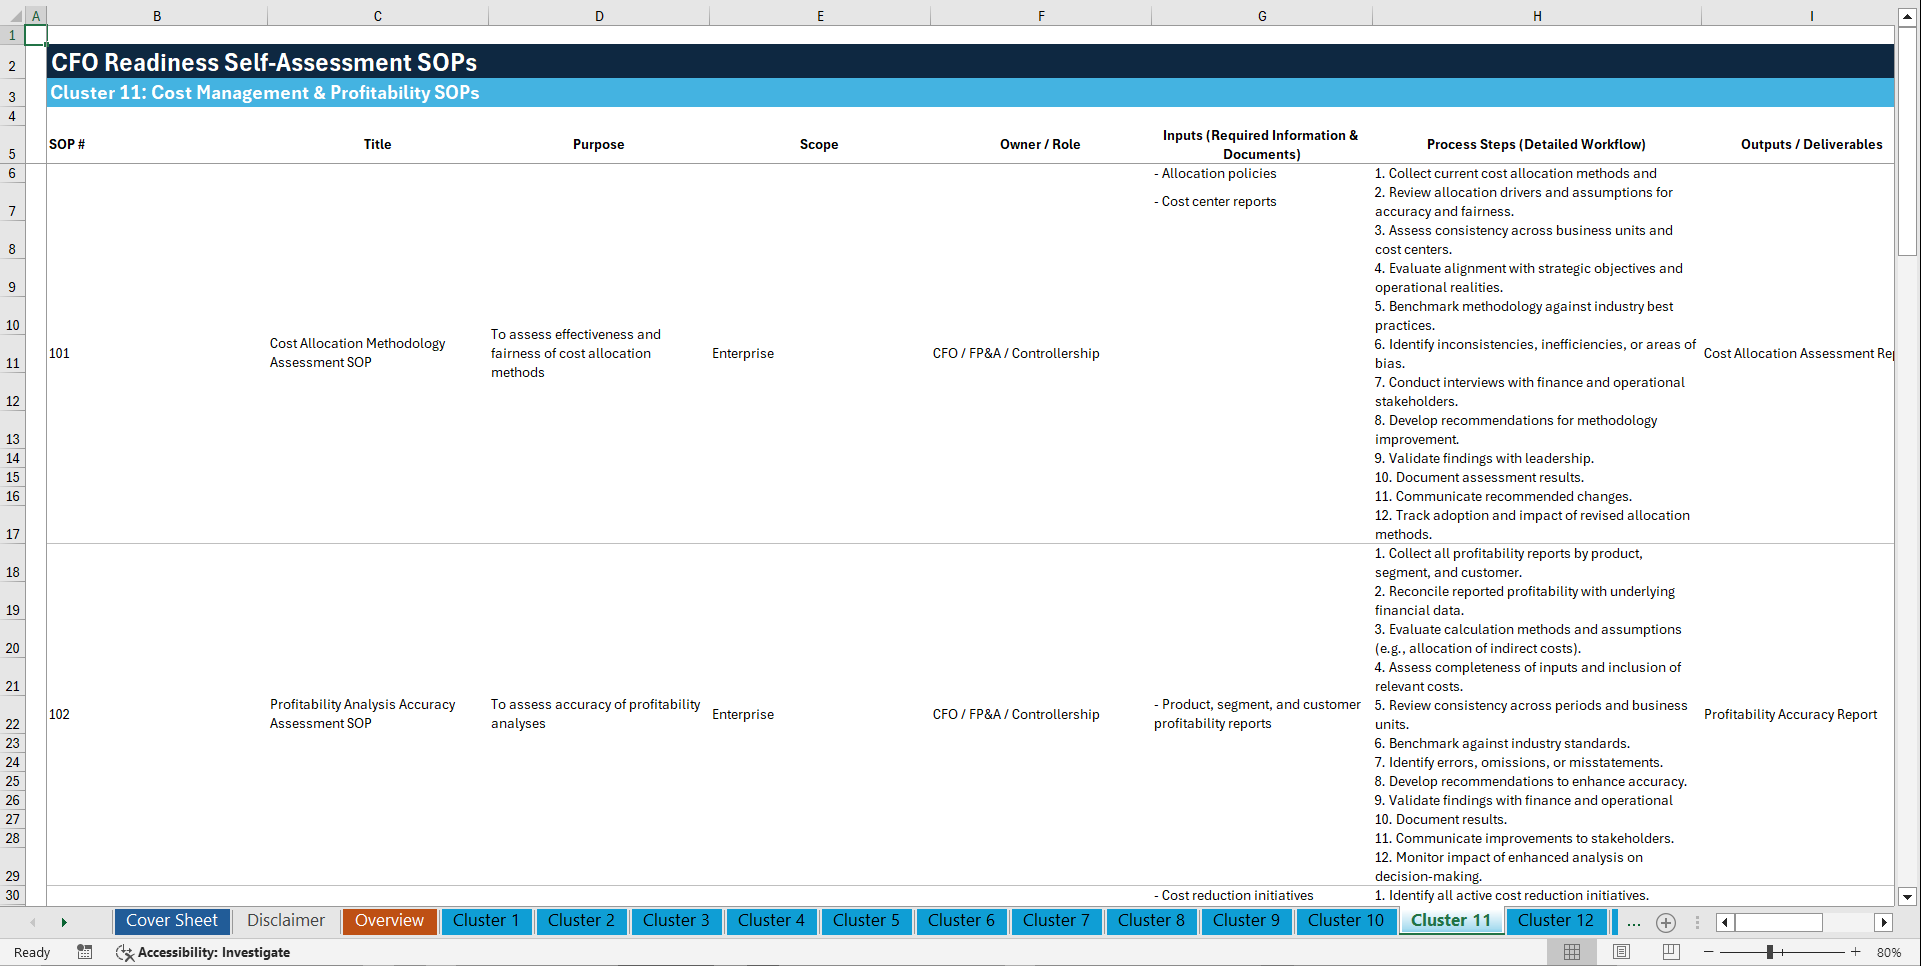
Task: Open sheet options via vertical dots
Action: [x=1697, y=922]
